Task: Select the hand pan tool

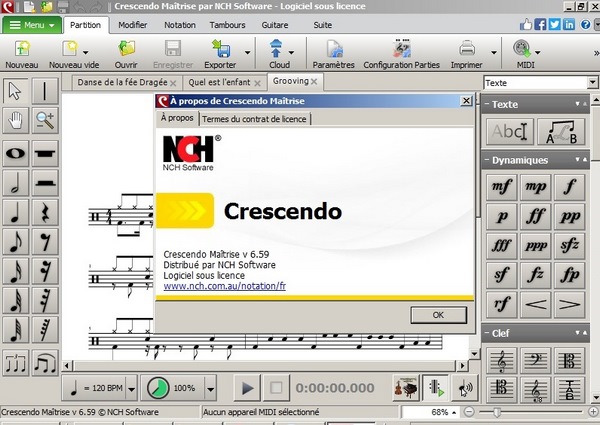Action: (x=16, y=120)
